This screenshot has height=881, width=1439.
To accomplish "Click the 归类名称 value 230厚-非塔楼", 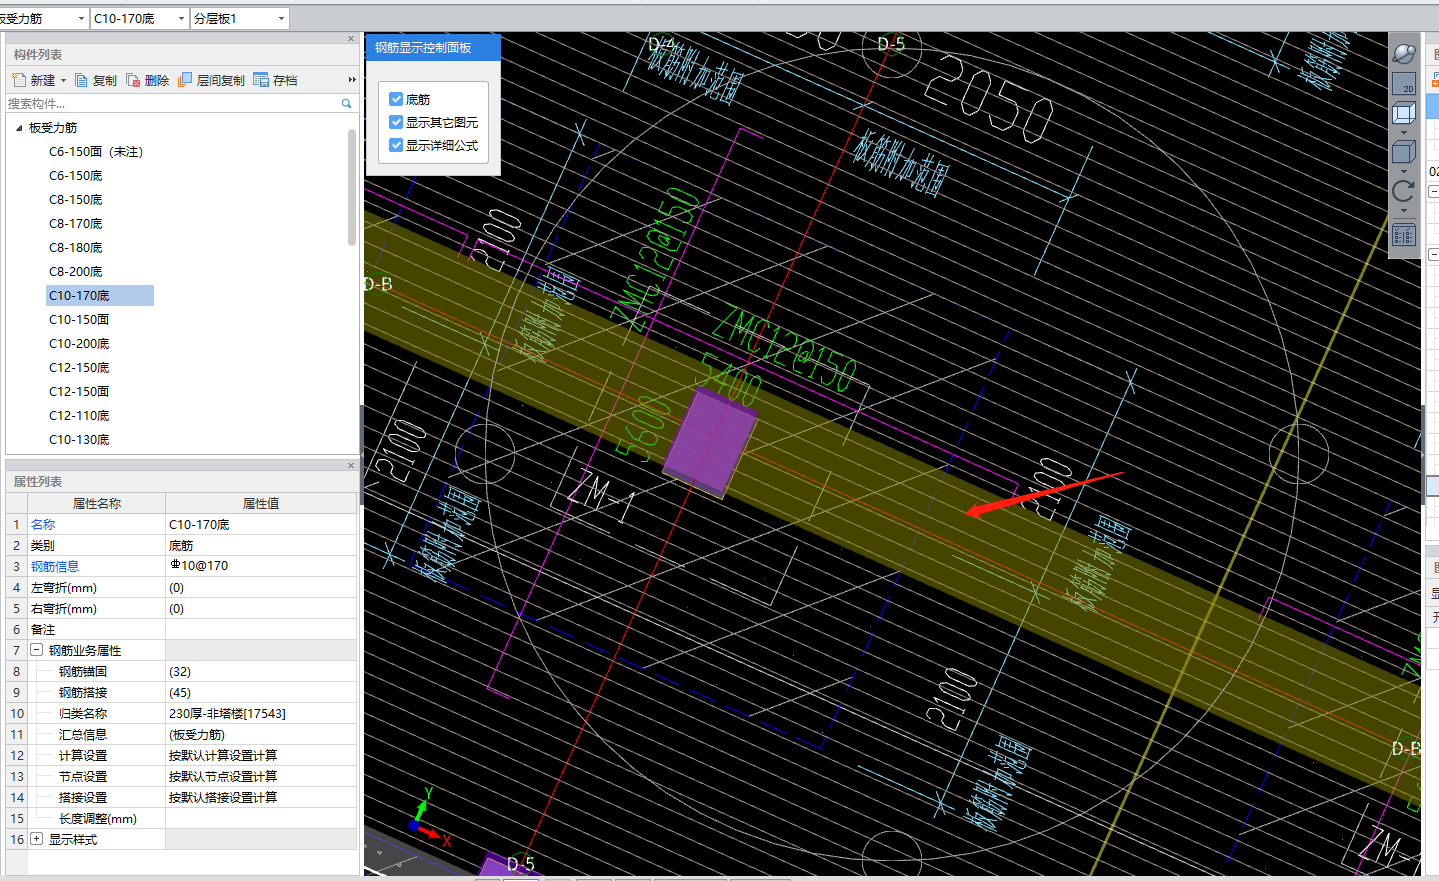I will [261, 714].
